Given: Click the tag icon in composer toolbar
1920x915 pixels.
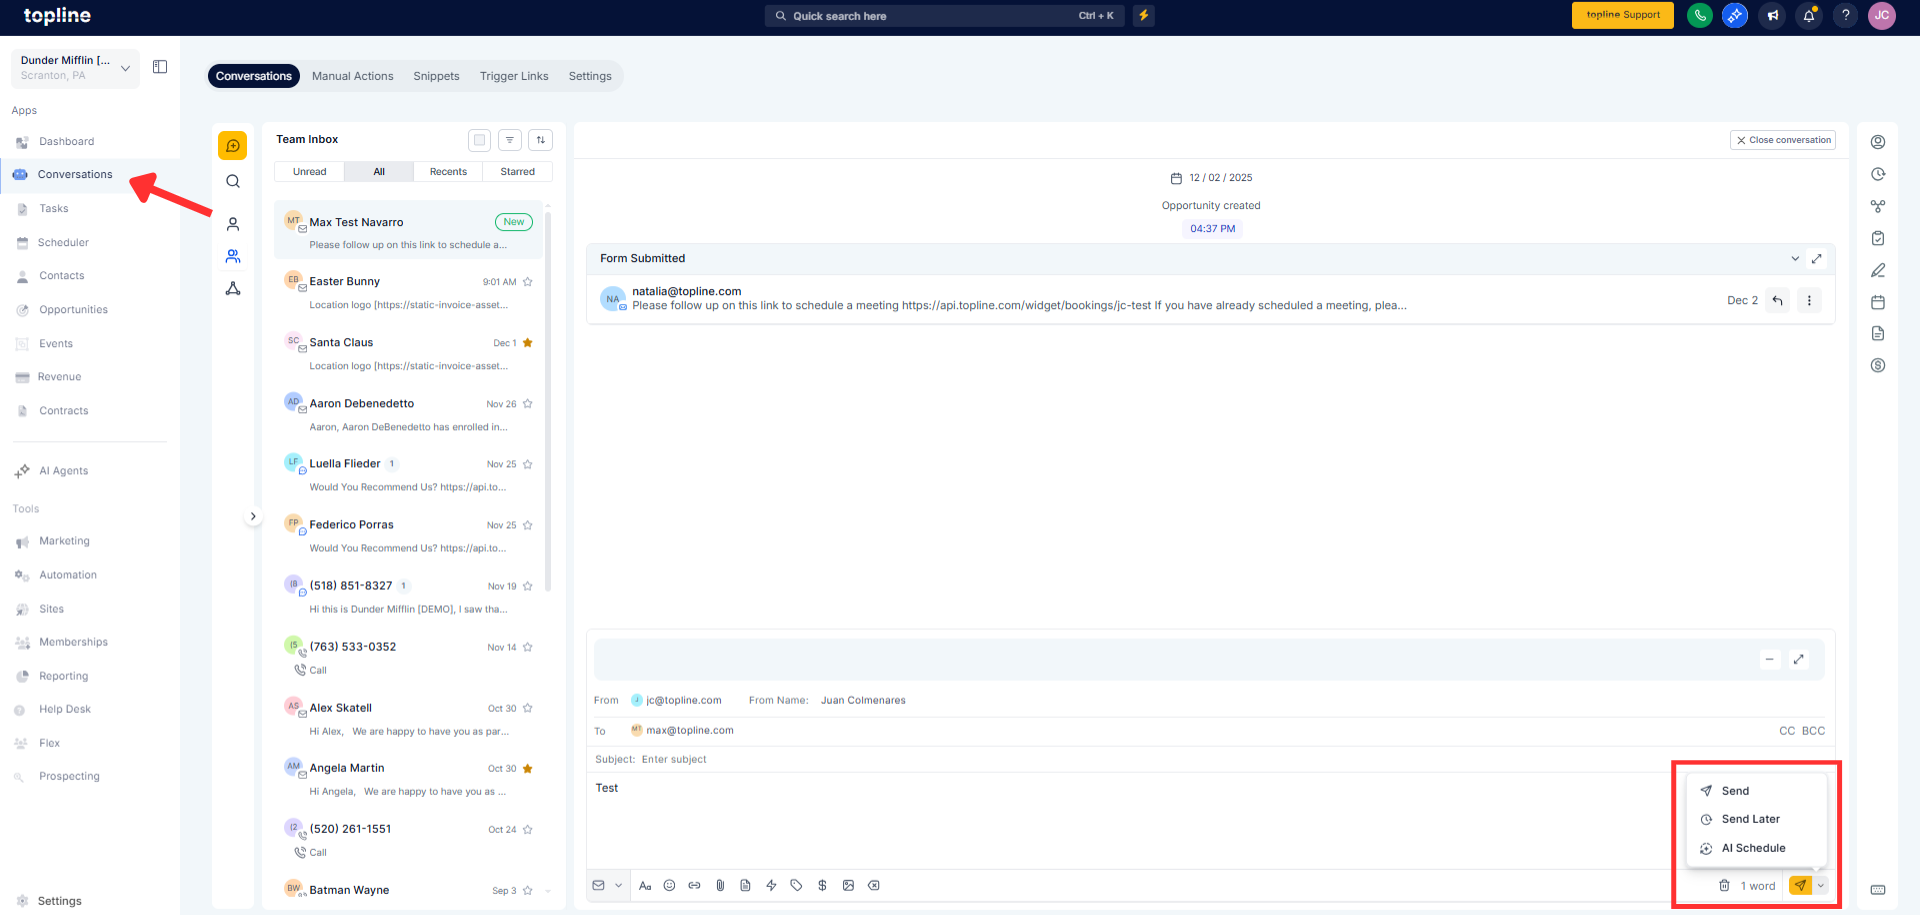Looking at the screenshot, I should pyautogui.click(x=796, y=886).
